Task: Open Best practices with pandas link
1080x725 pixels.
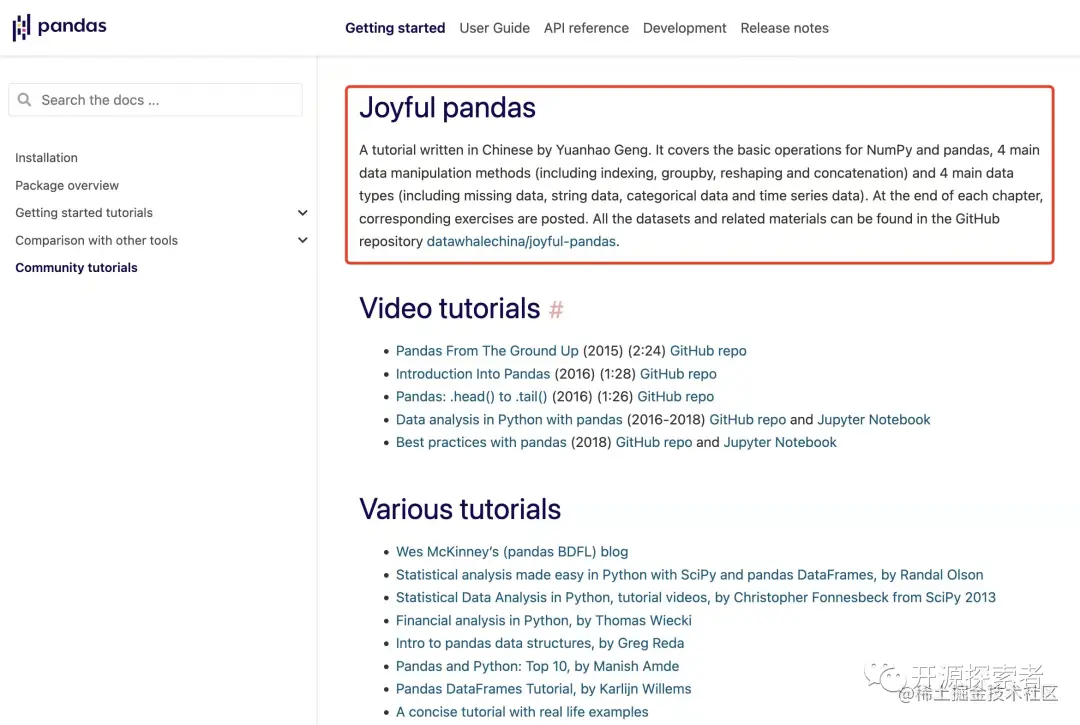Action: 481,442
